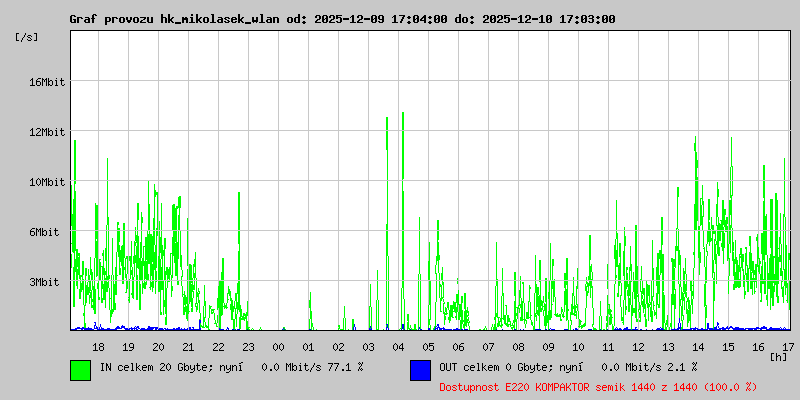Screen dimensions: 800x400
Task: Click the '[/s]' axis unit label
Action: (x=27, y=37)
